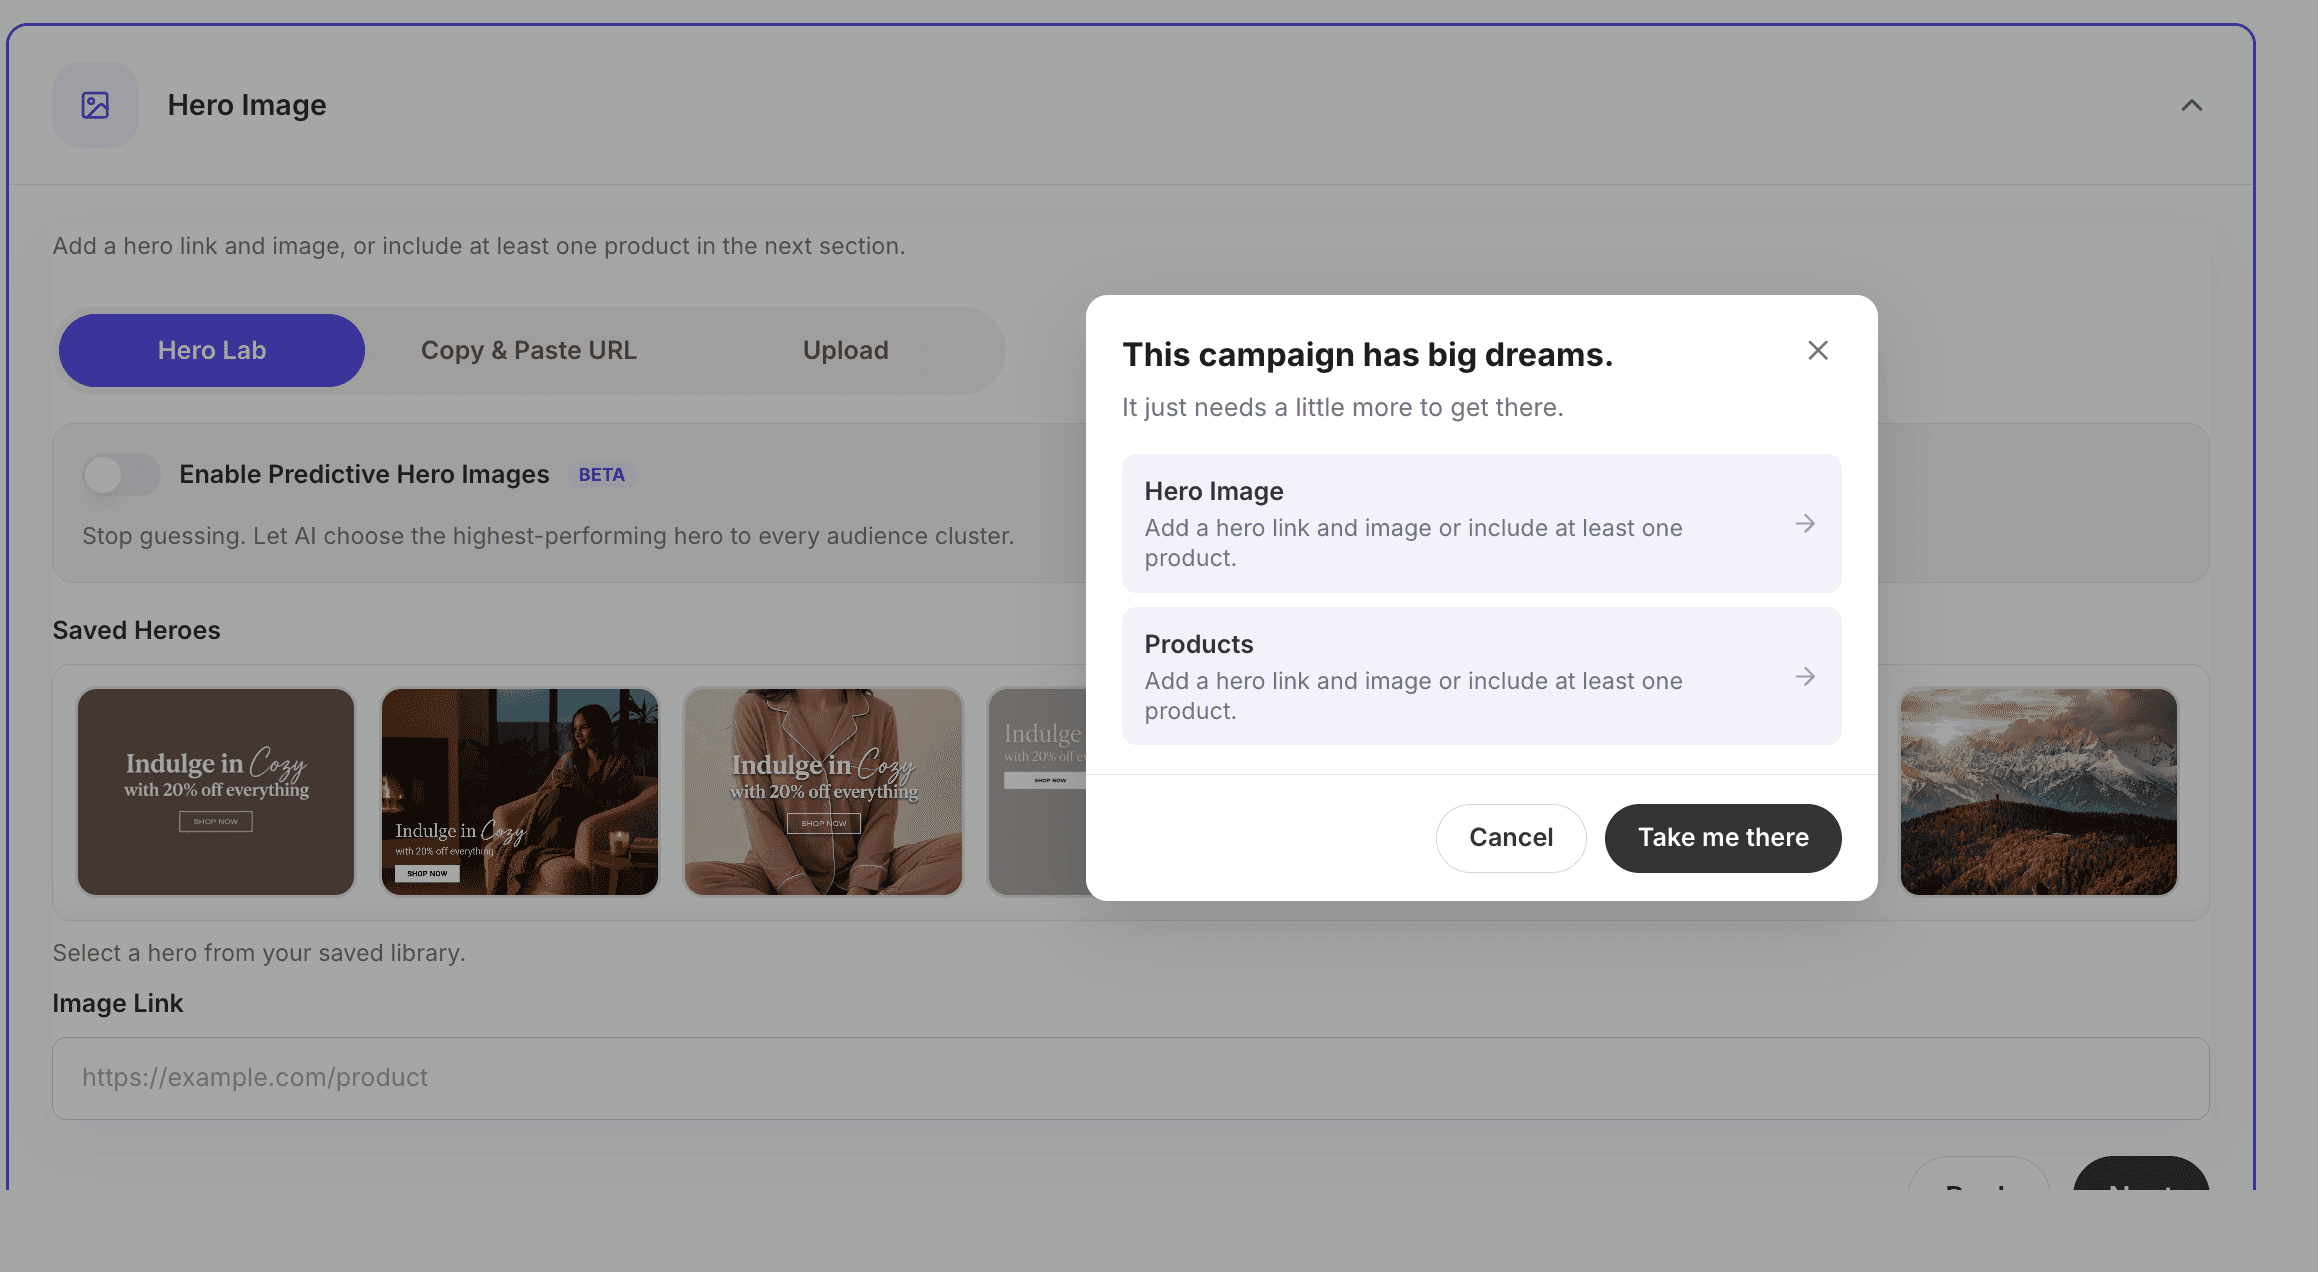2318x1272 pixels.
Task: Switch to Copy & Paste URL tab
Action: [x=528, y=350]
